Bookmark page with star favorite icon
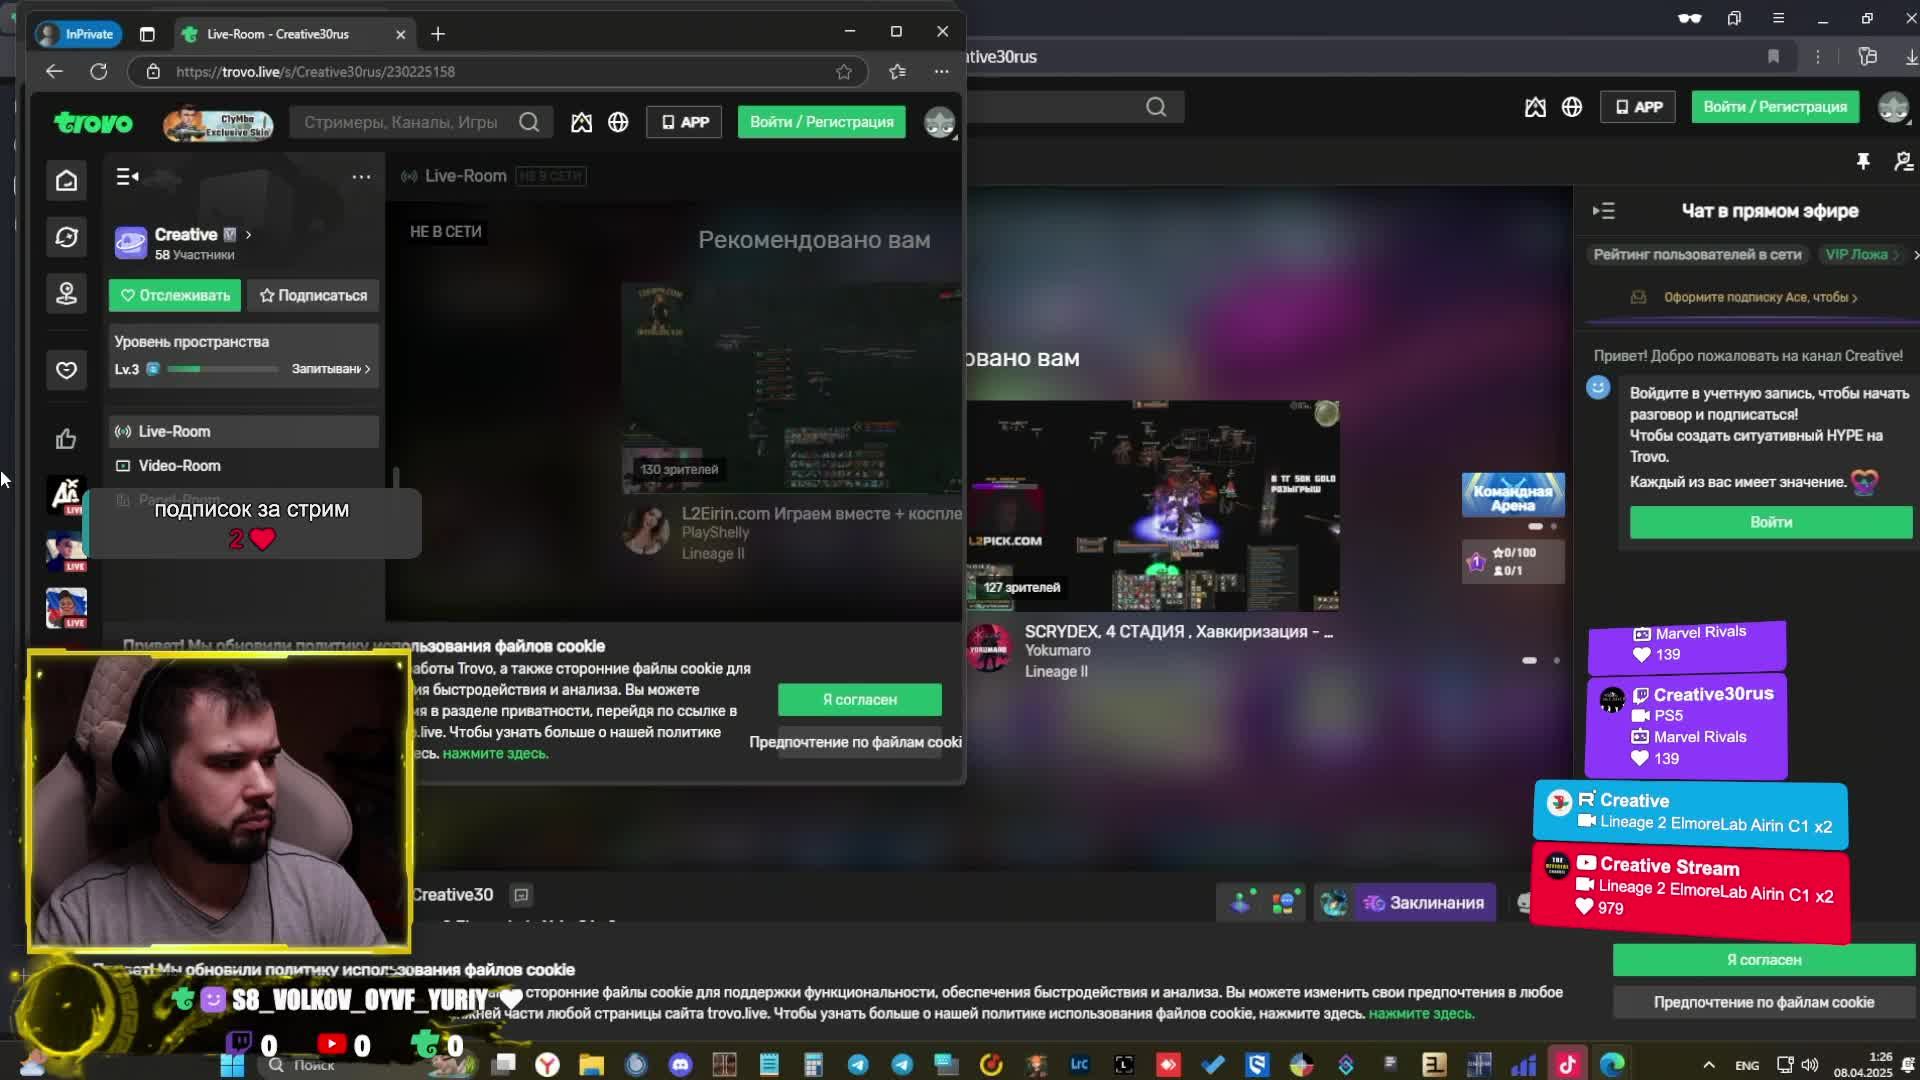Viewport: 1920px width, 1080px height. pos(844,72)
